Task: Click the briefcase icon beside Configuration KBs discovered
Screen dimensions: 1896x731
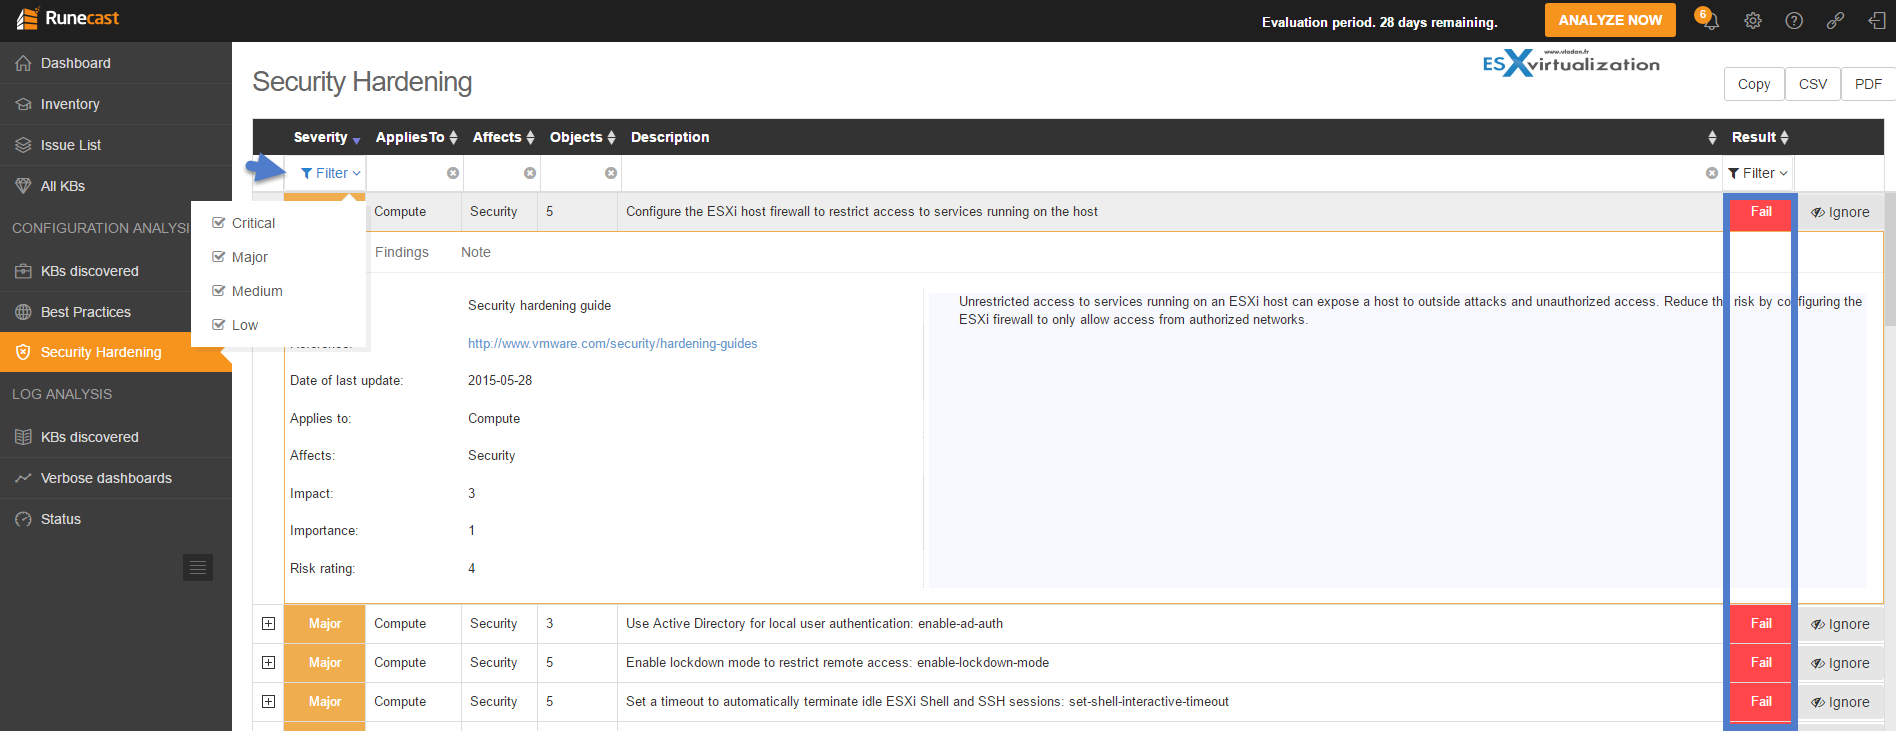Action: pos(23,271)
